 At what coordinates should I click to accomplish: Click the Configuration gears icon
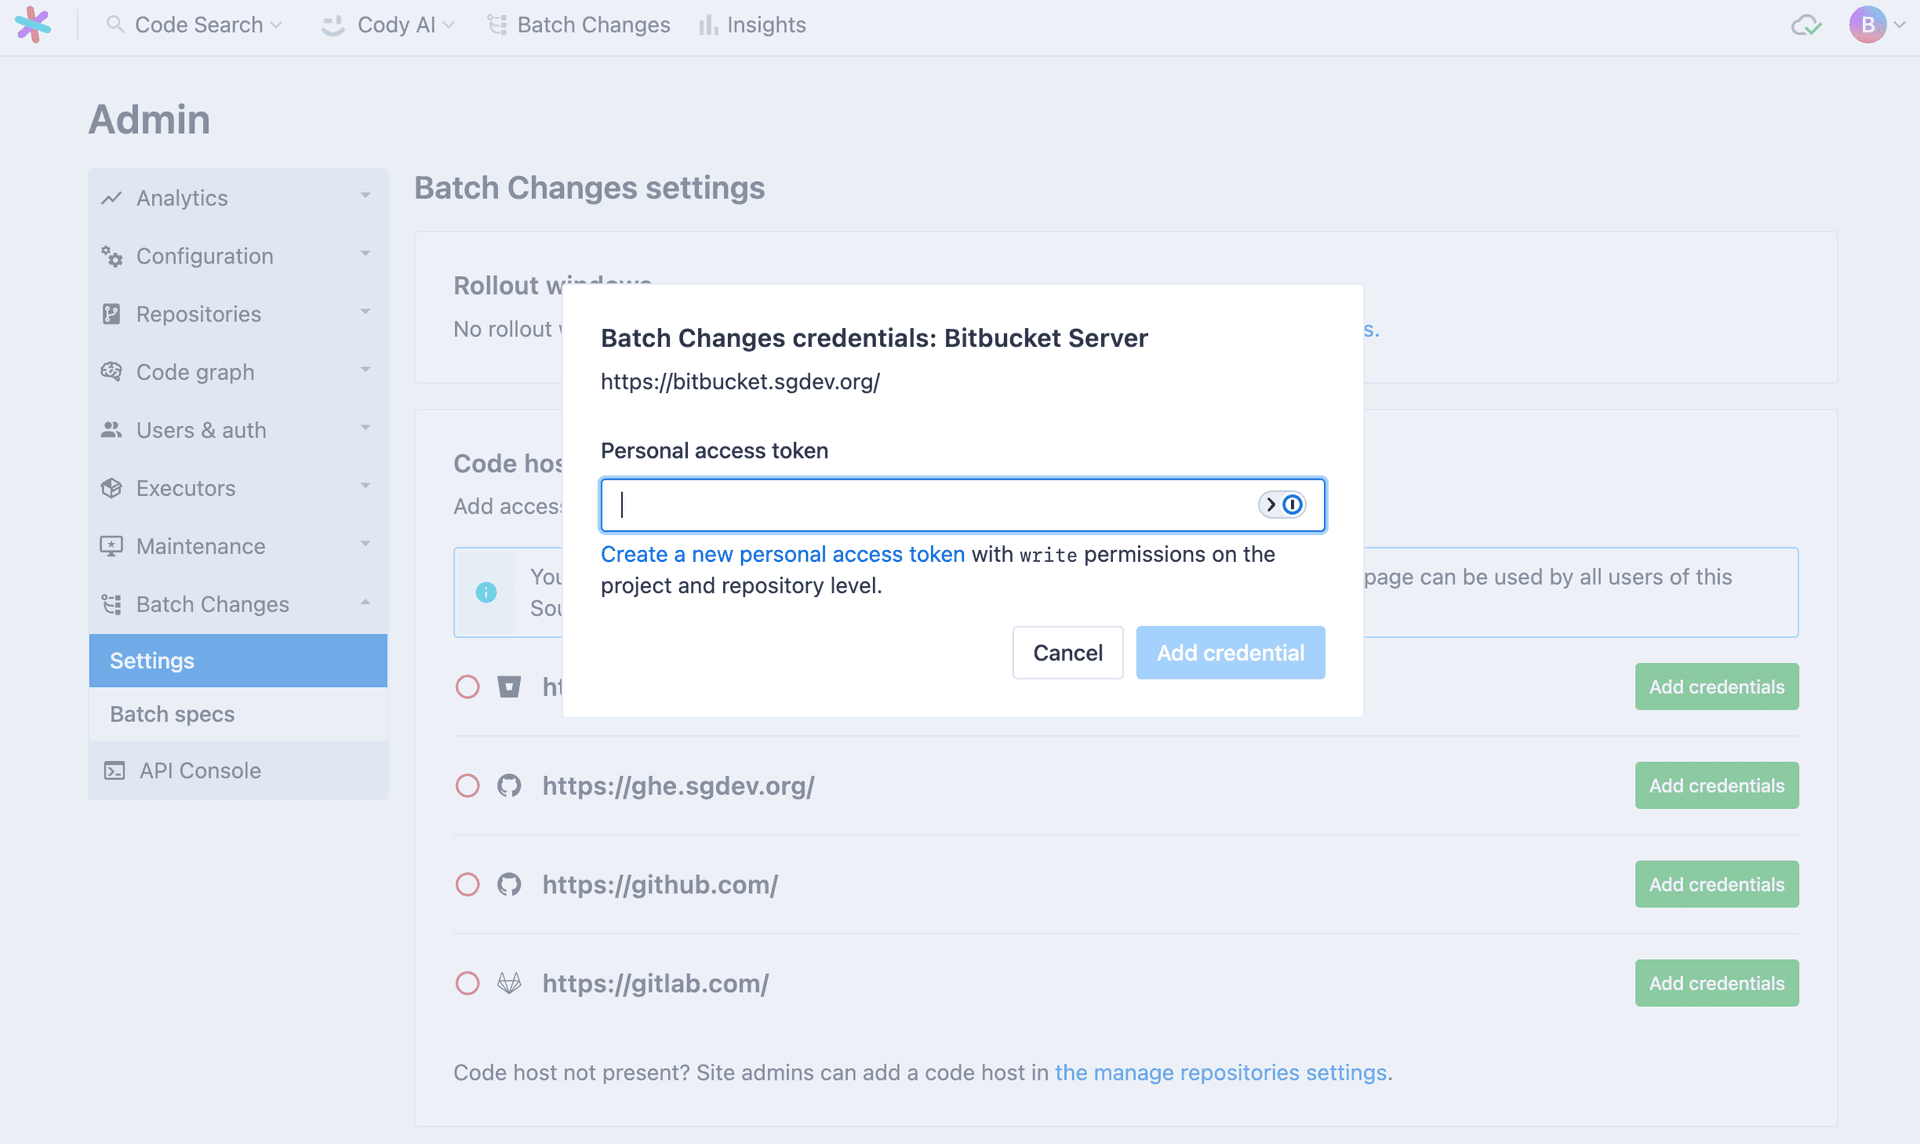click(x=112, y=256)
